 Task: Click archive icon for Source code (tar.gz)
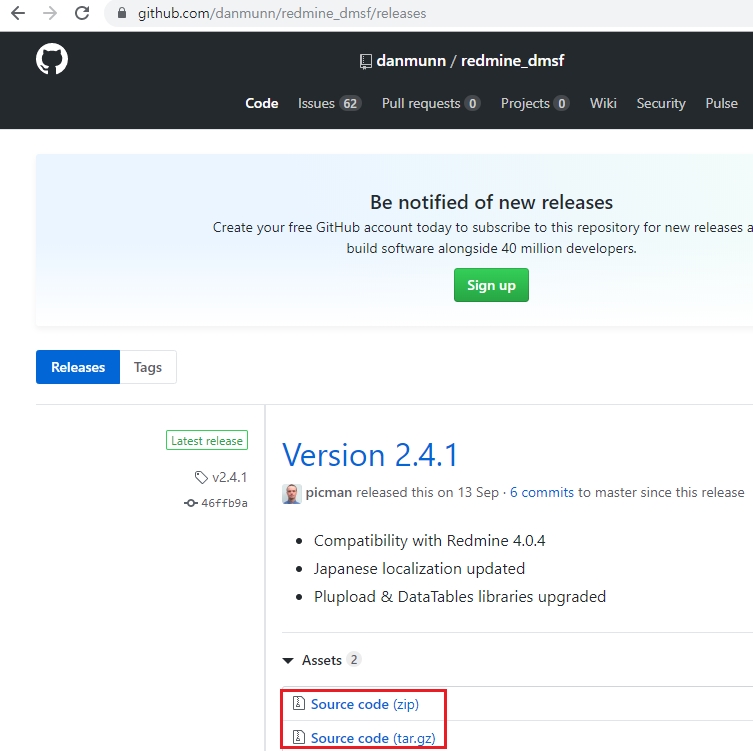pyautogui.click(x=299, y=737)
